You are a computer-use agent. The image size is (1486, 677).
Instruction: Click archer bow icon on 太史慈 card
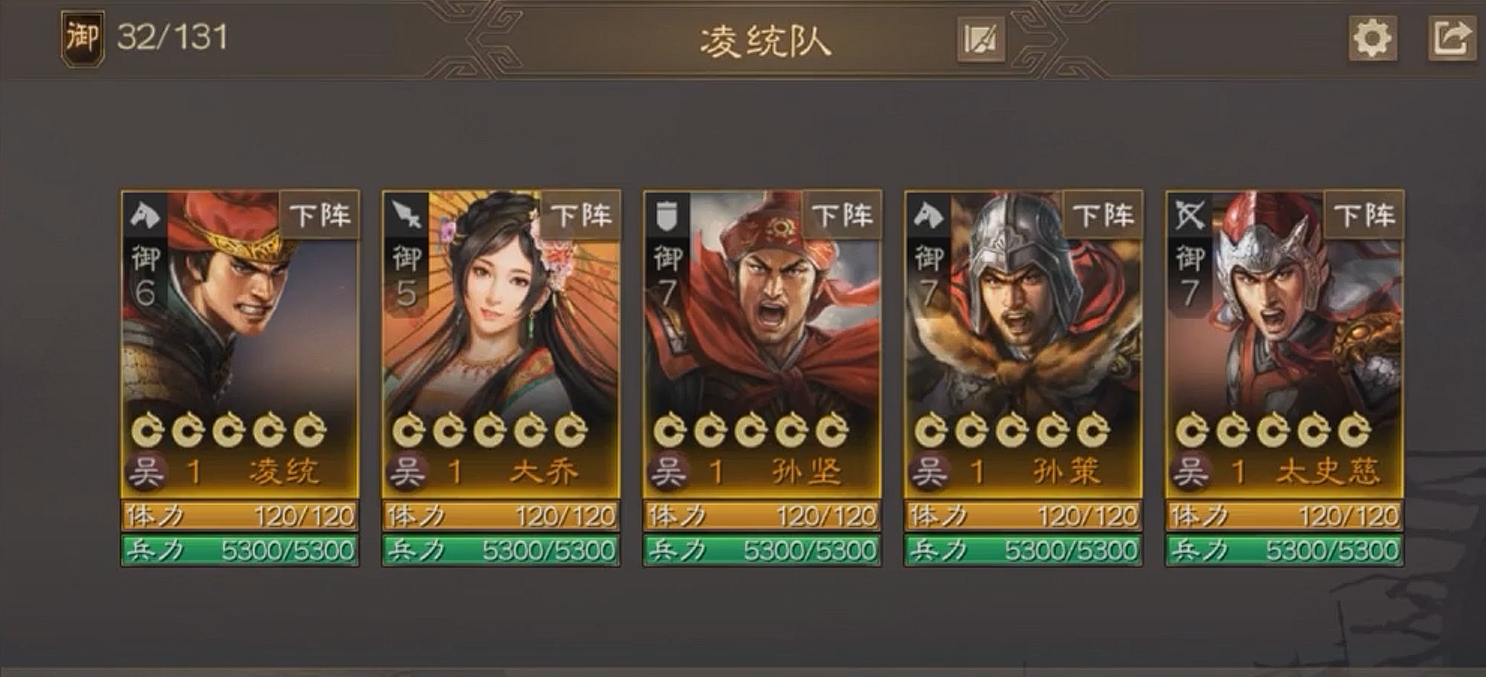[x=1190, y=214]
